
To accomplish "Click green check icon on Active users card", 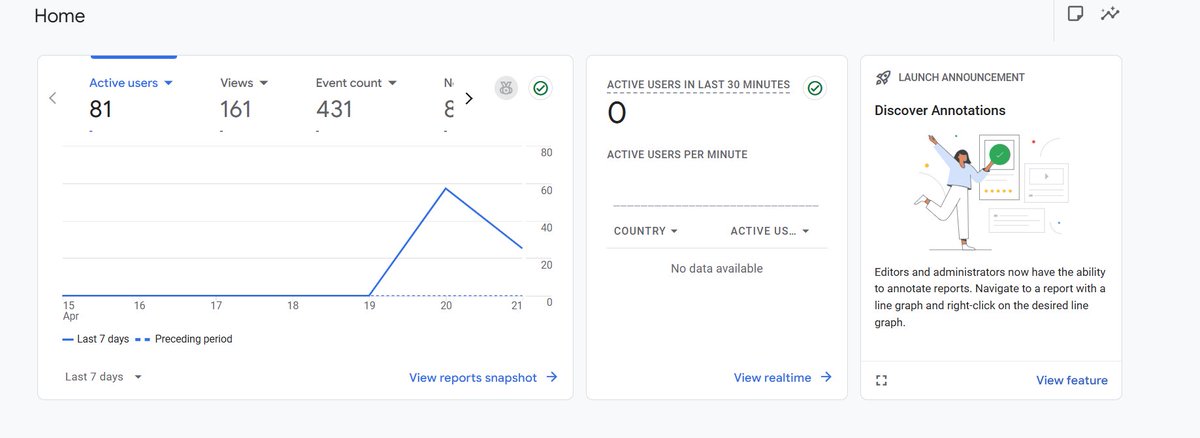I will click(541, 88).
